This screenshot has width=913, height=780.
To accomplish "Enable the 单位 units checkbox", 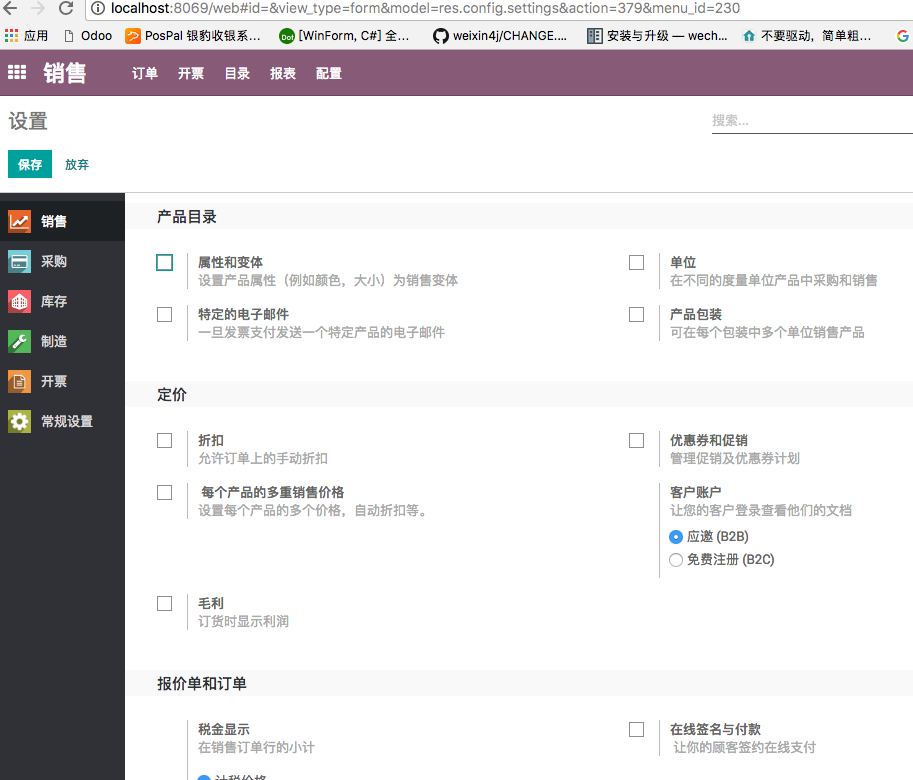I will [636, 263].
